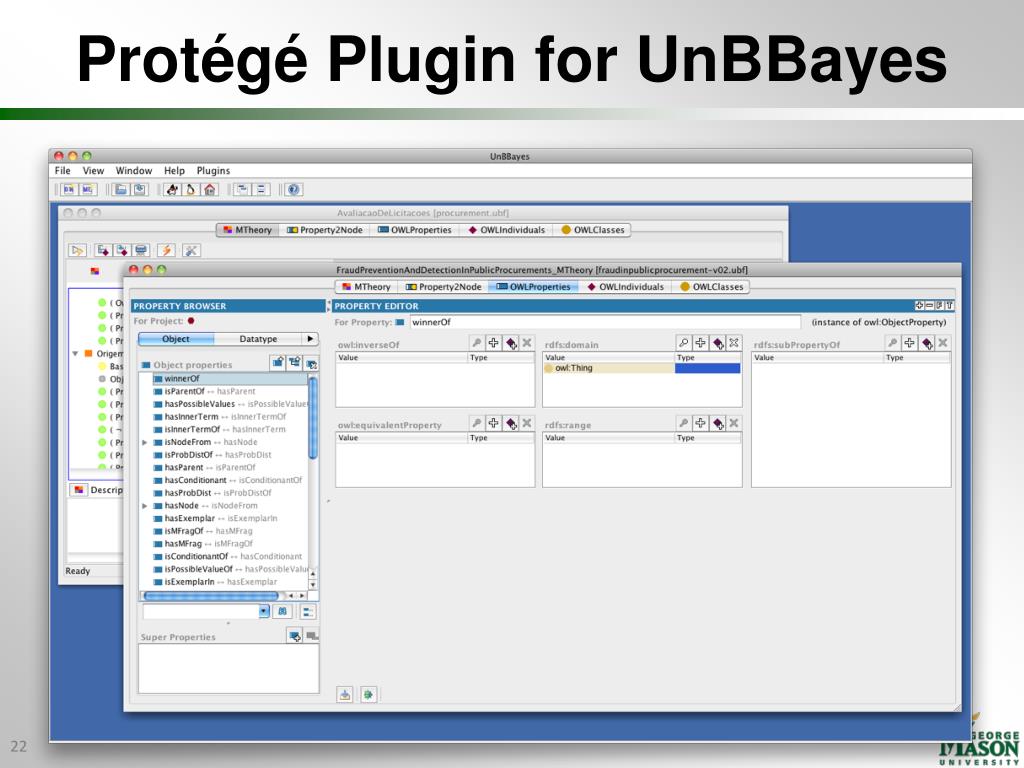Collapse the Origem node in background tree

[75, 353]
